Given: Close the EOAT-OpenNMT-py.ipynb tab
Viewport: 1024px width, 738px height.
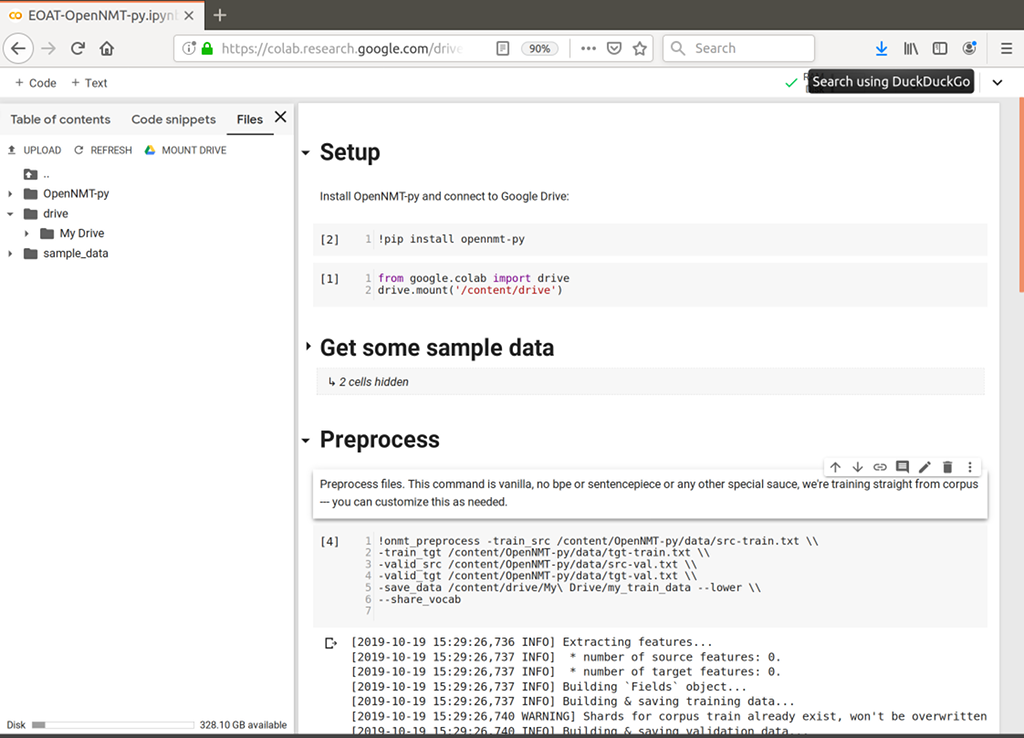Looking at the screenshot, I should click(189, 15).
